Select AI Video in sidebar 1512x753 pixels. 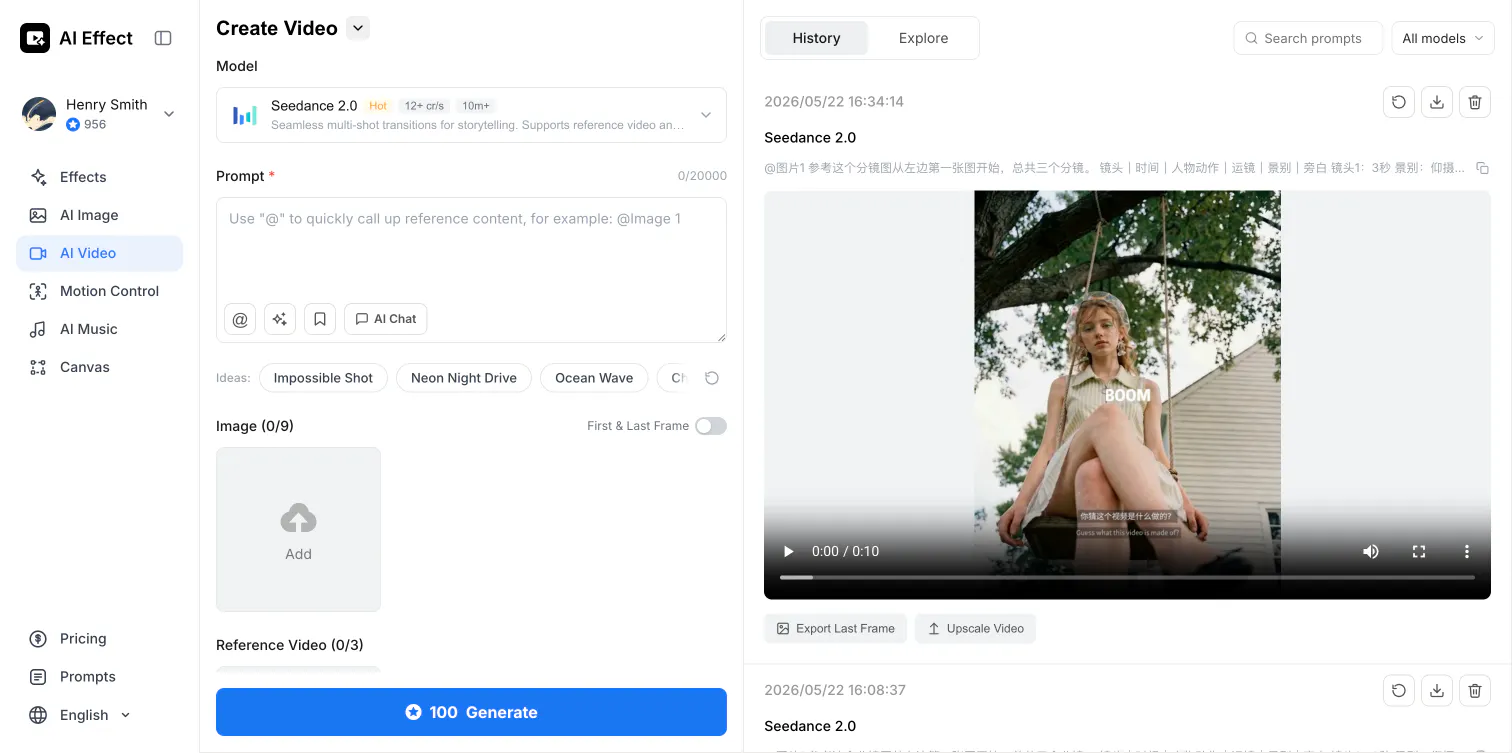(x=99, y=253)
